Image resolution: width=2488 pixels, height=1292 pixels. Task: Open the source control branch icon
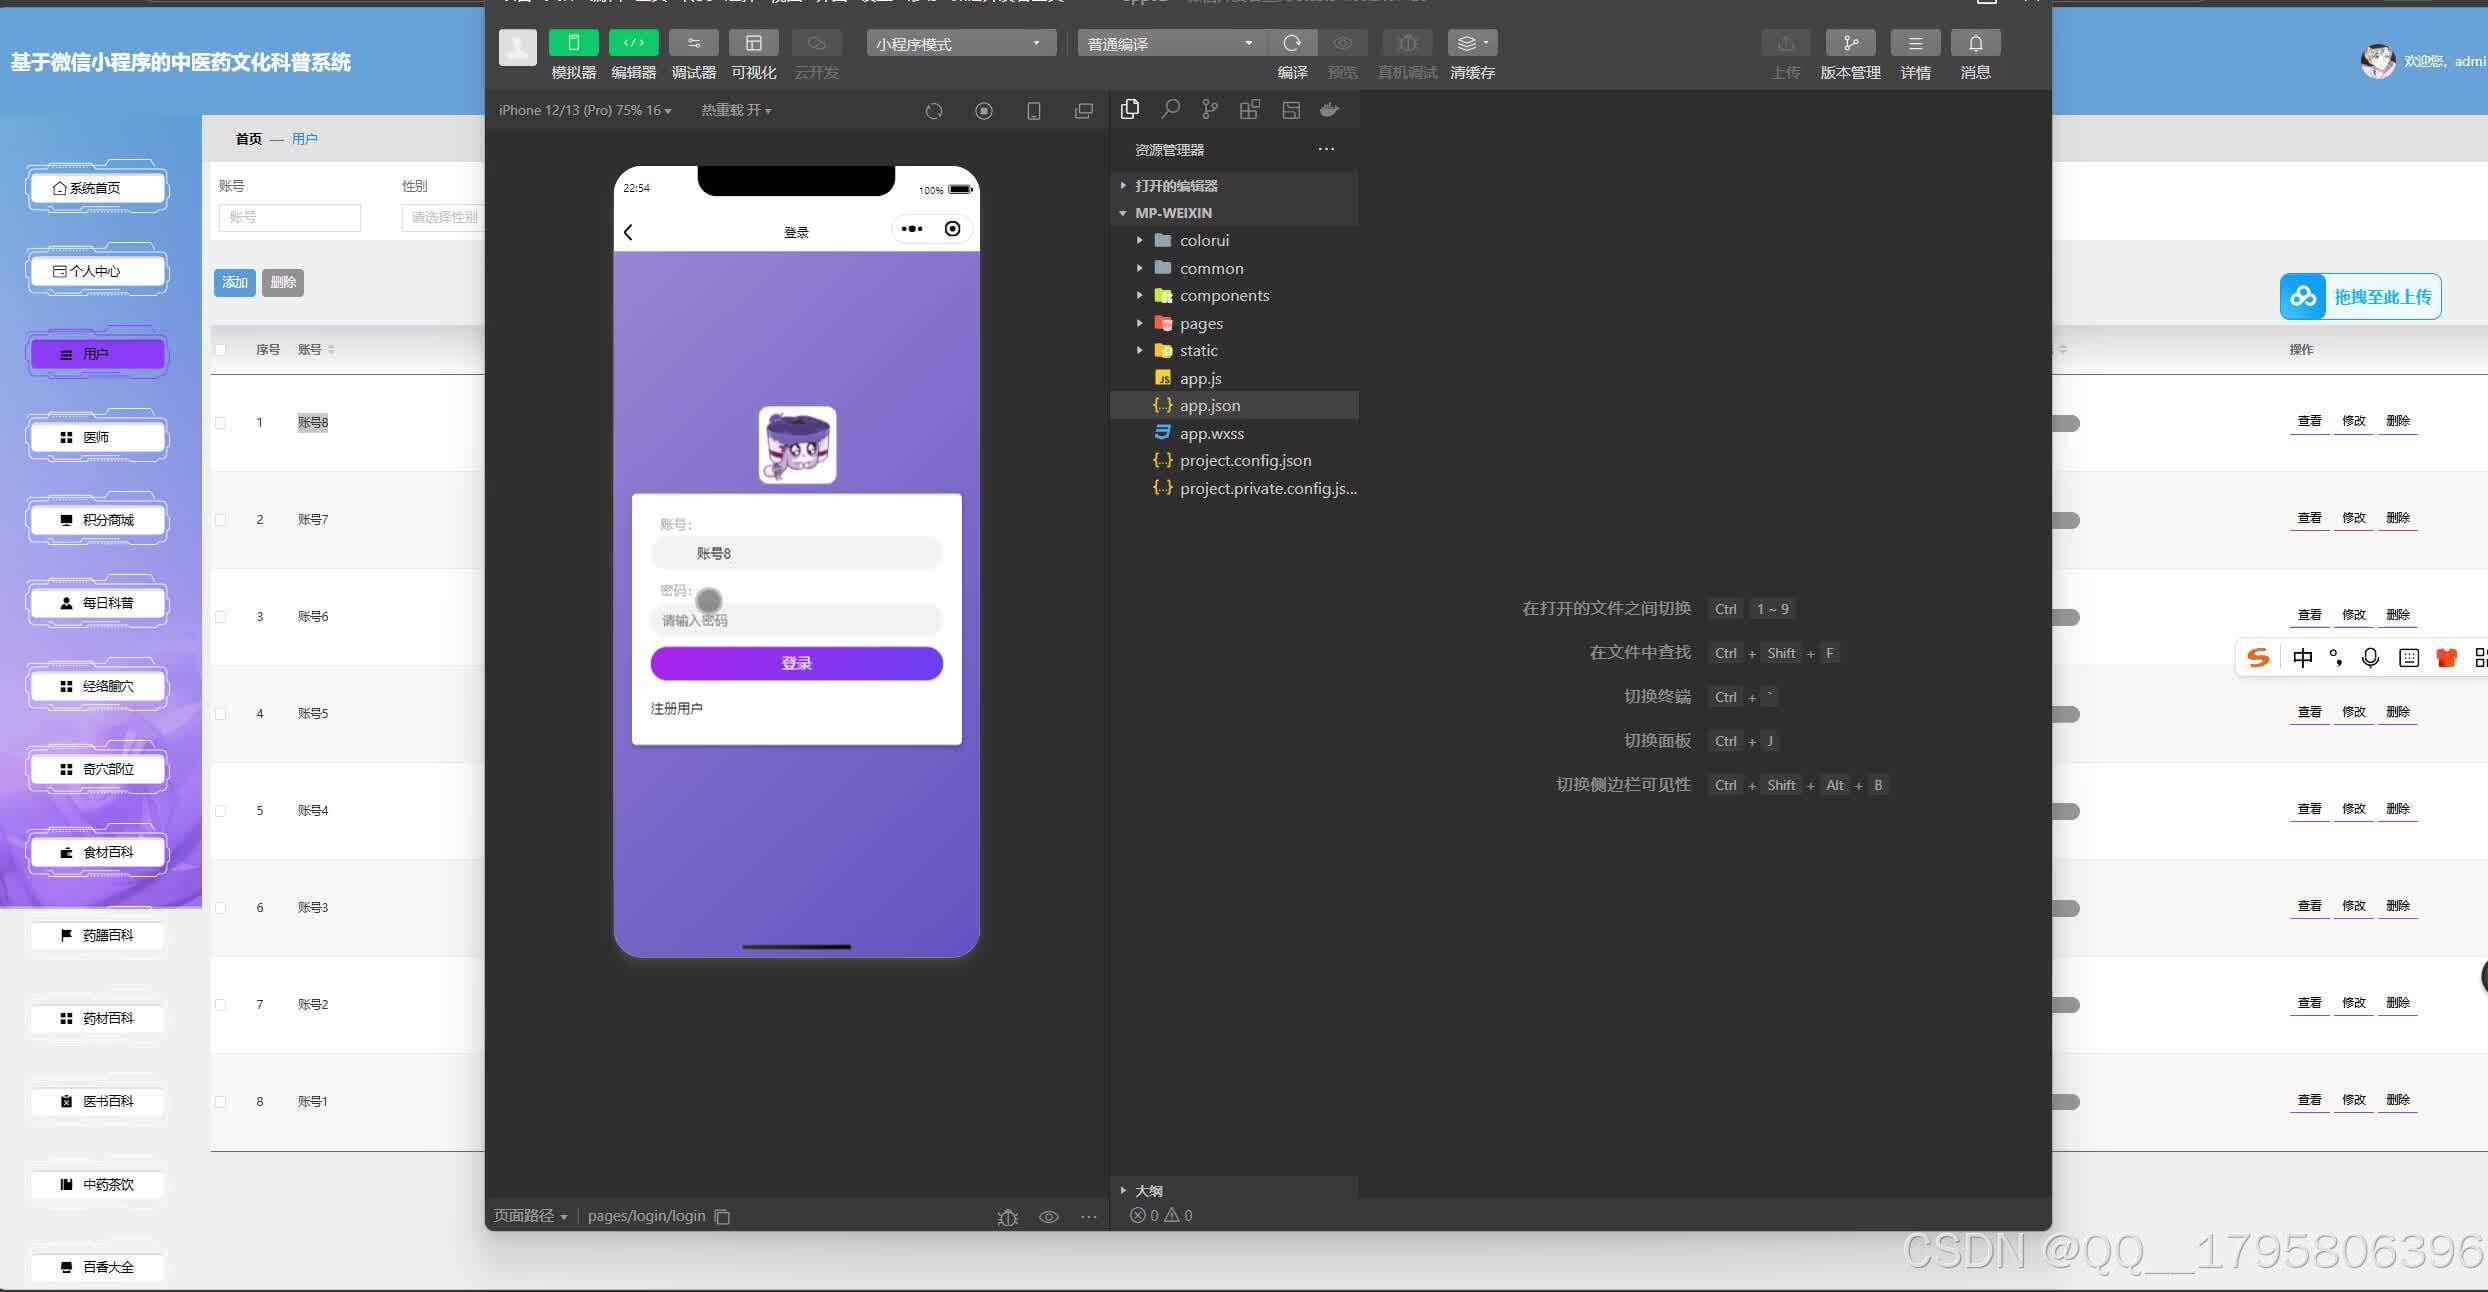[x=1210, y=110]
